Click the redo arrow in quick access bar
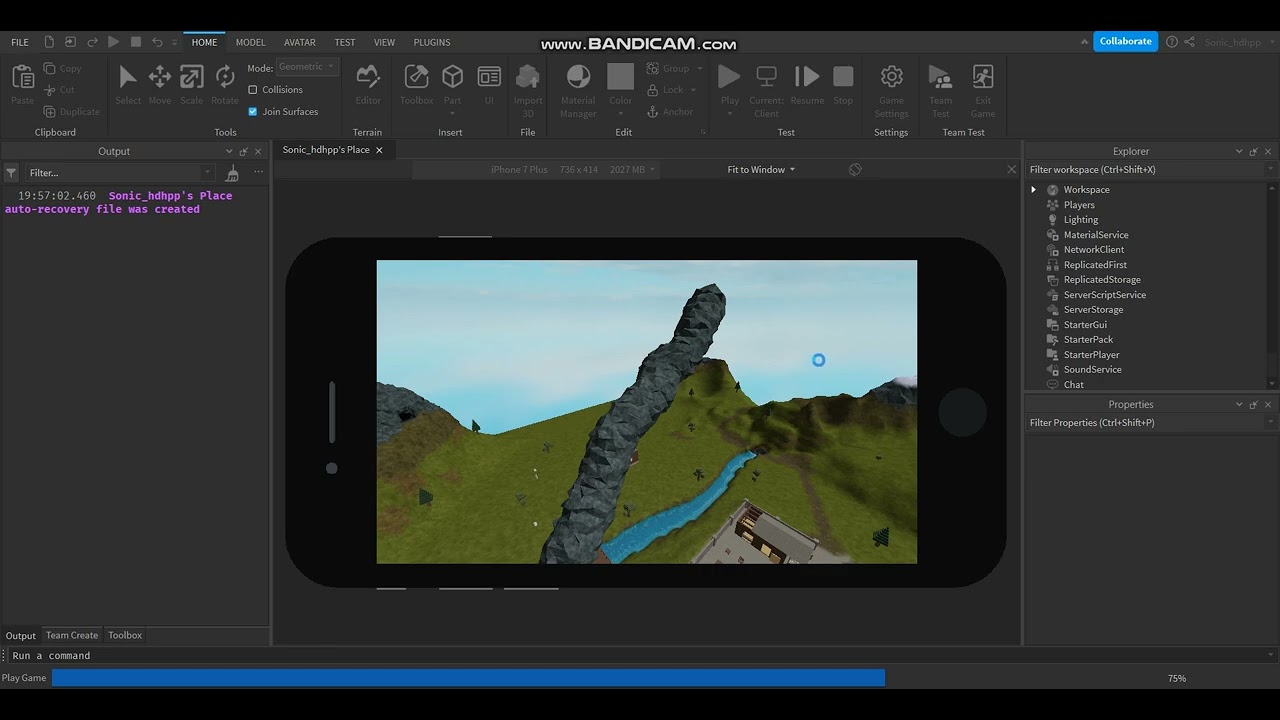 click(x=92, y=42)
